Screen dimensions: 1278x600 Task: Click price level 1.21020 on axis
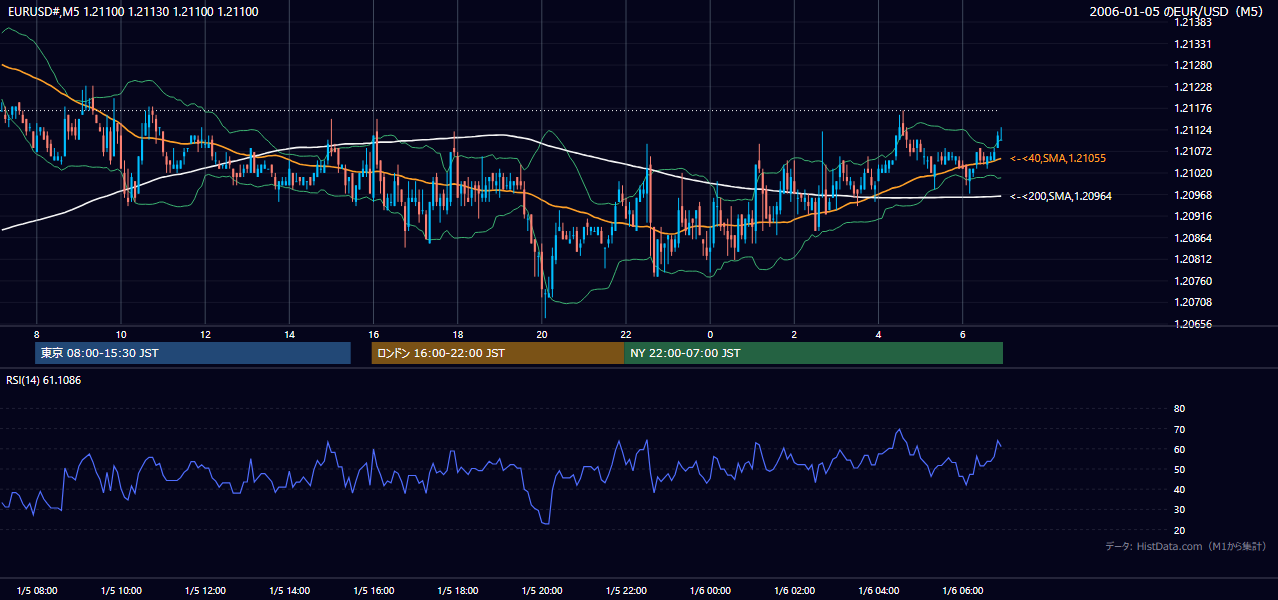coord(1192,173)
